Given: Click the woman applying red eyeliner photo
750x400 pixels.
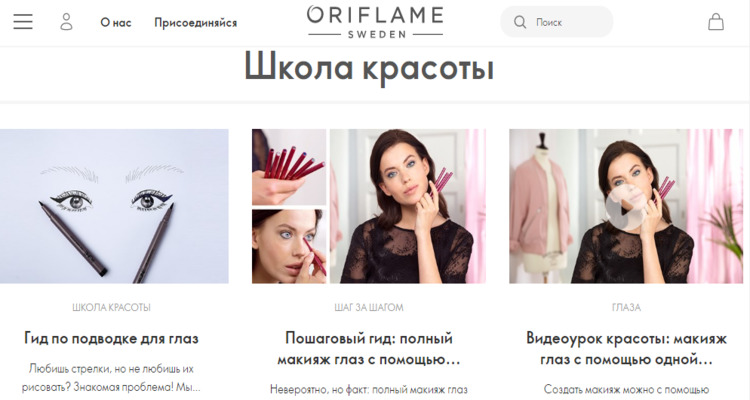Looking at the screenshot, I should [289, 246].
